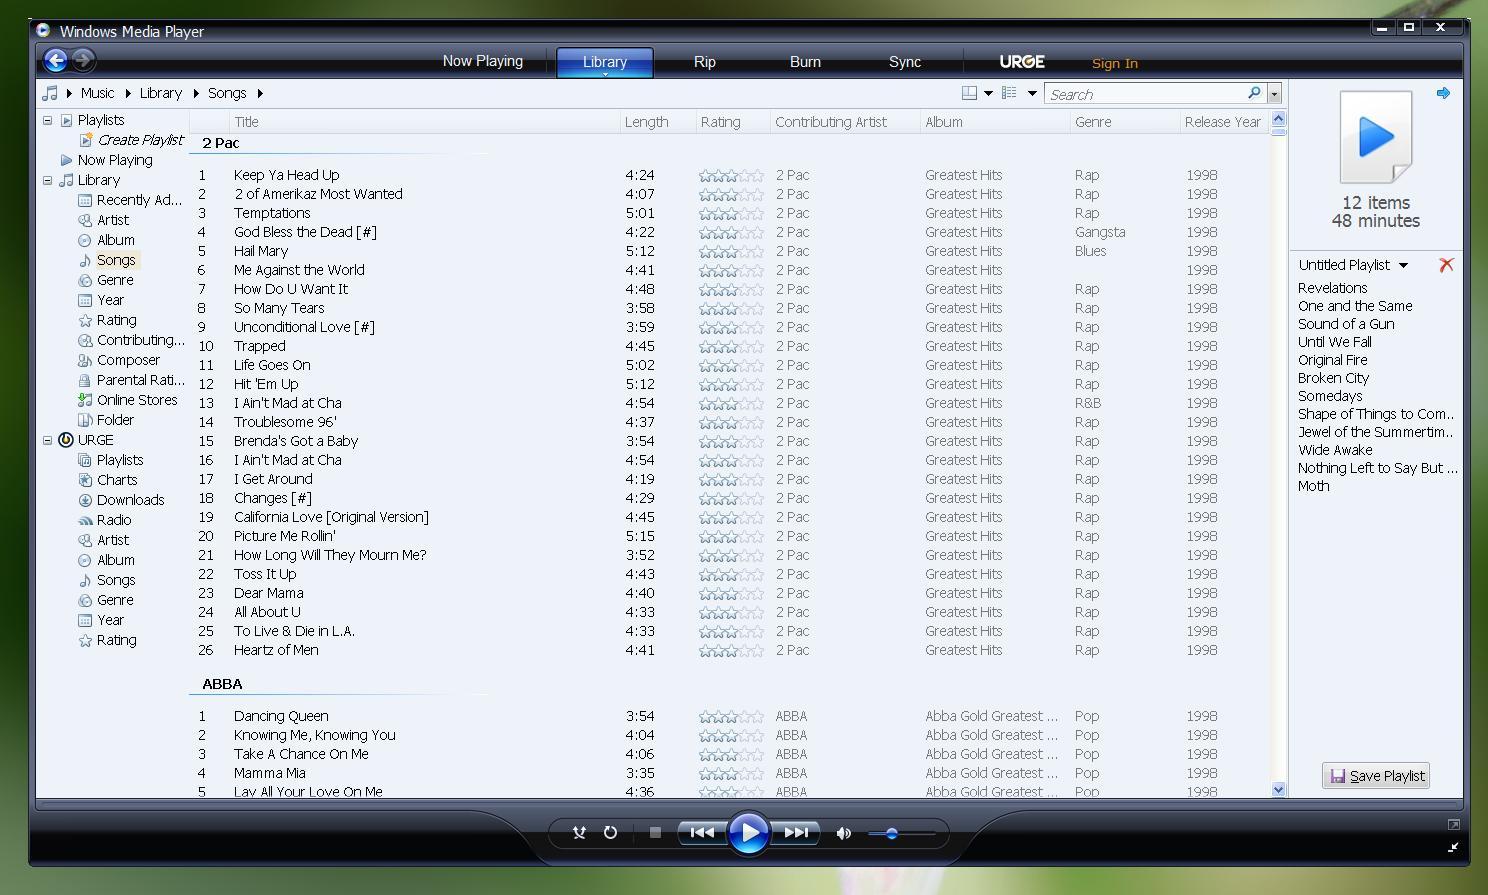Clear the playlist with the red X
Image resolution: width=1488 pixels, height=895 pixels.
pos(1446,265)
